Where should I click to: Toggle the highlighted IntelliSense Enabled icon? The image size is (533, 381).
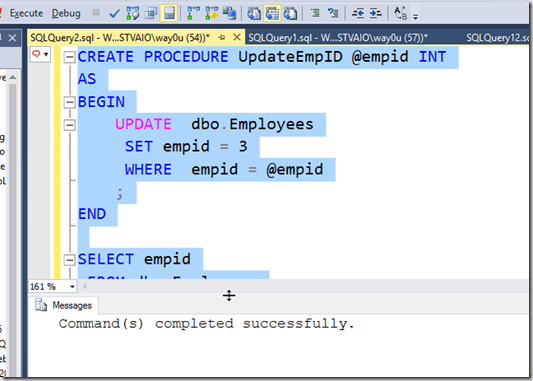(169, 13)
